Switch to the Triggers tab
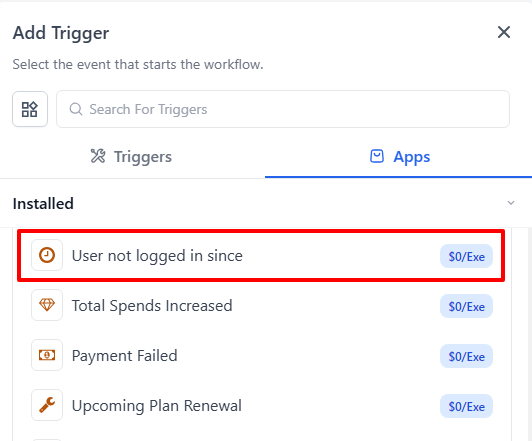Viewport: 532px width, 441px height. (132, 157)
